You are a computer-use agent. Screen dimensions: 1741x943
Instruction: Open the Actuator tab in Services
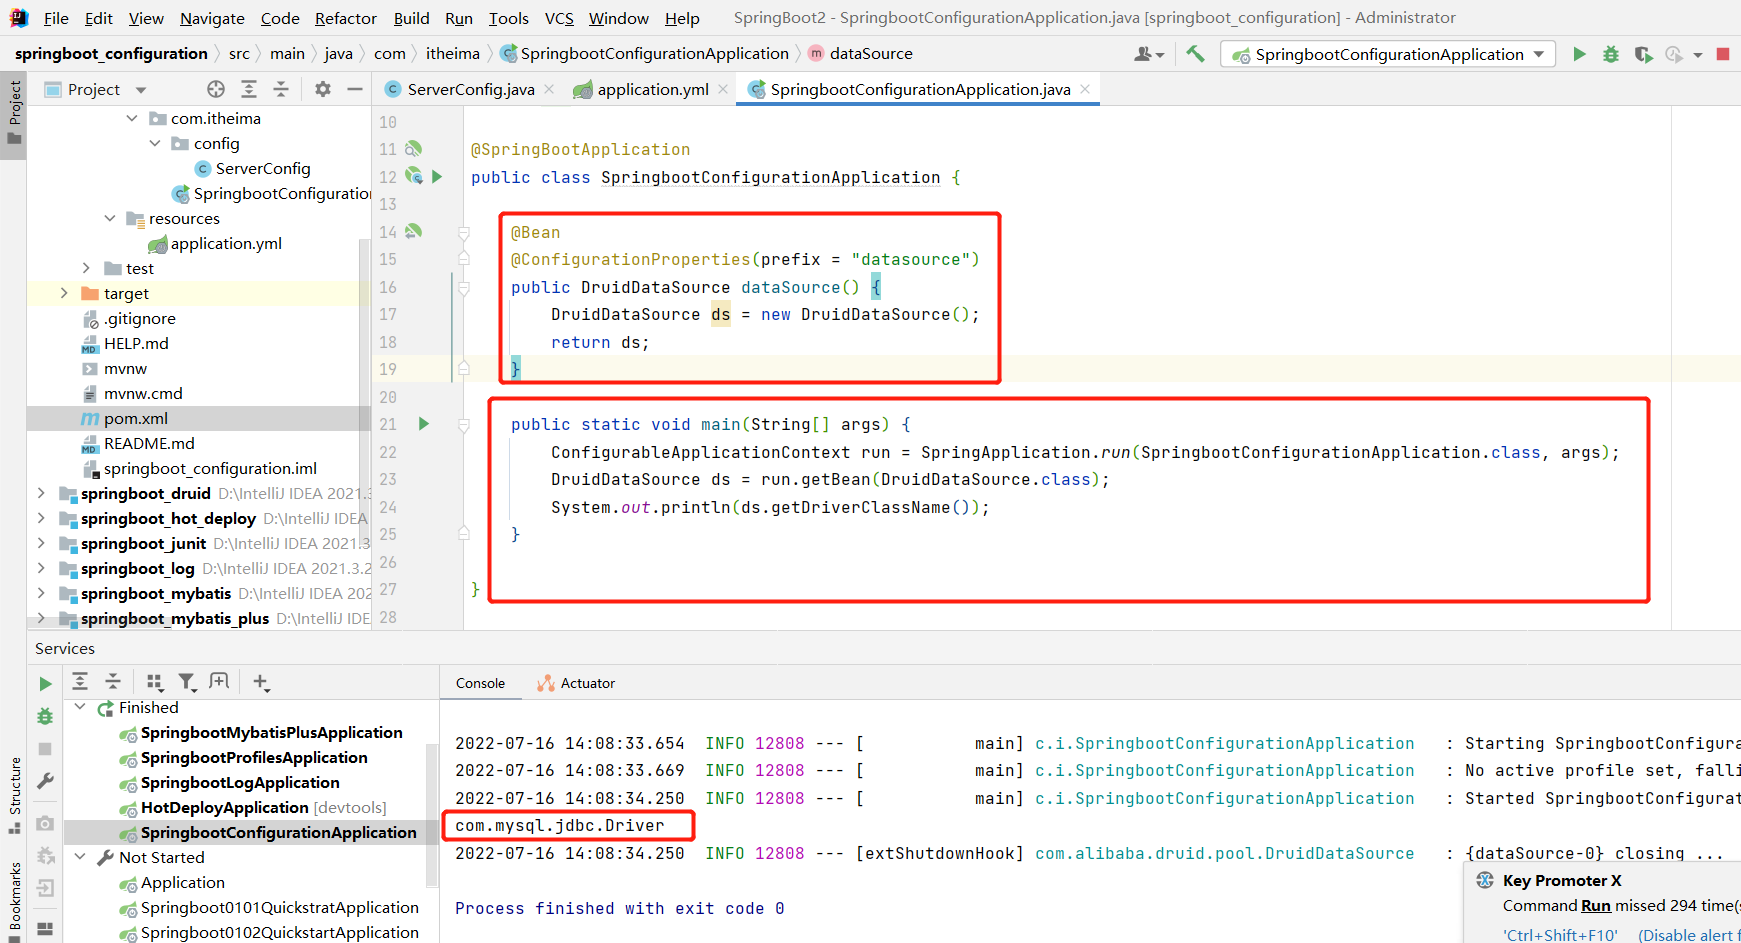pyautogui.click(x=576, y=683)
